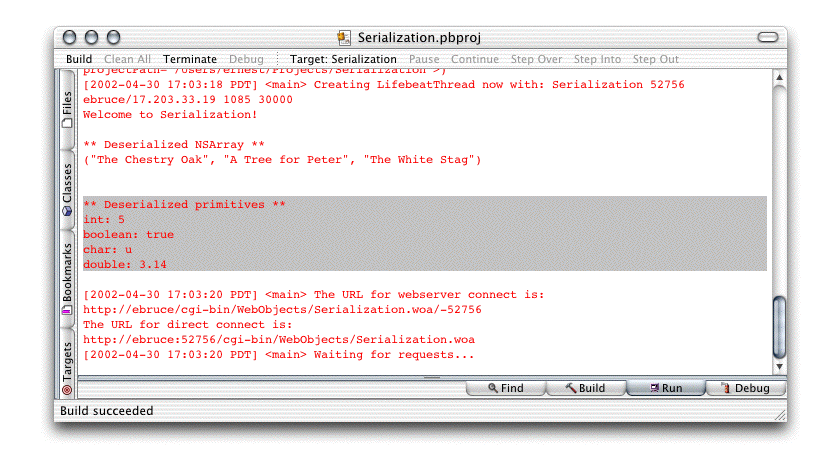
Task: Switch to the Run bottom tab
Action: coord(666,388)
